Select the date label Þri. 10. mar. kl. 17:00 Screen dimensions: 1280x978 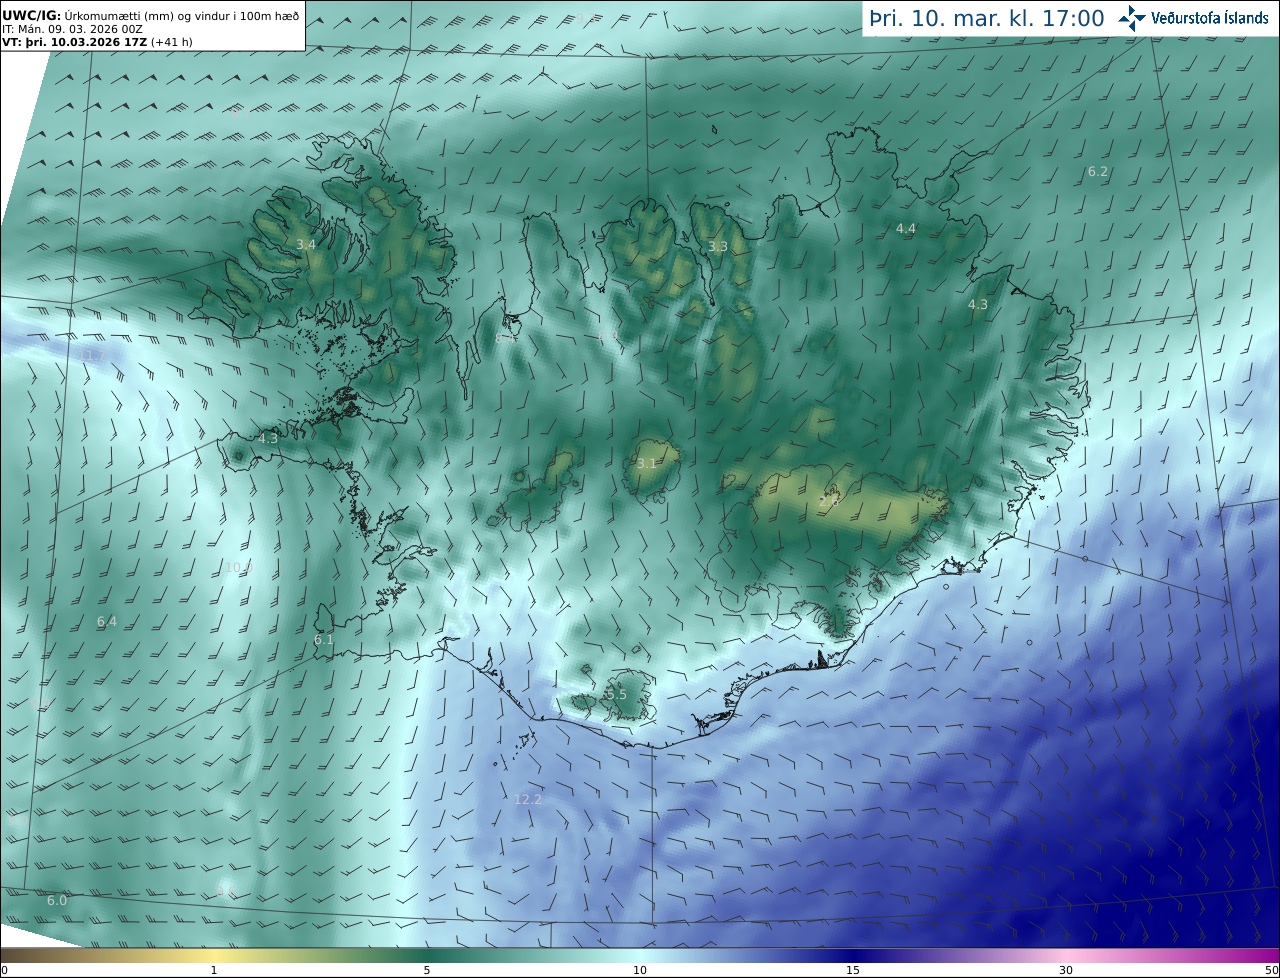point(986,18)
